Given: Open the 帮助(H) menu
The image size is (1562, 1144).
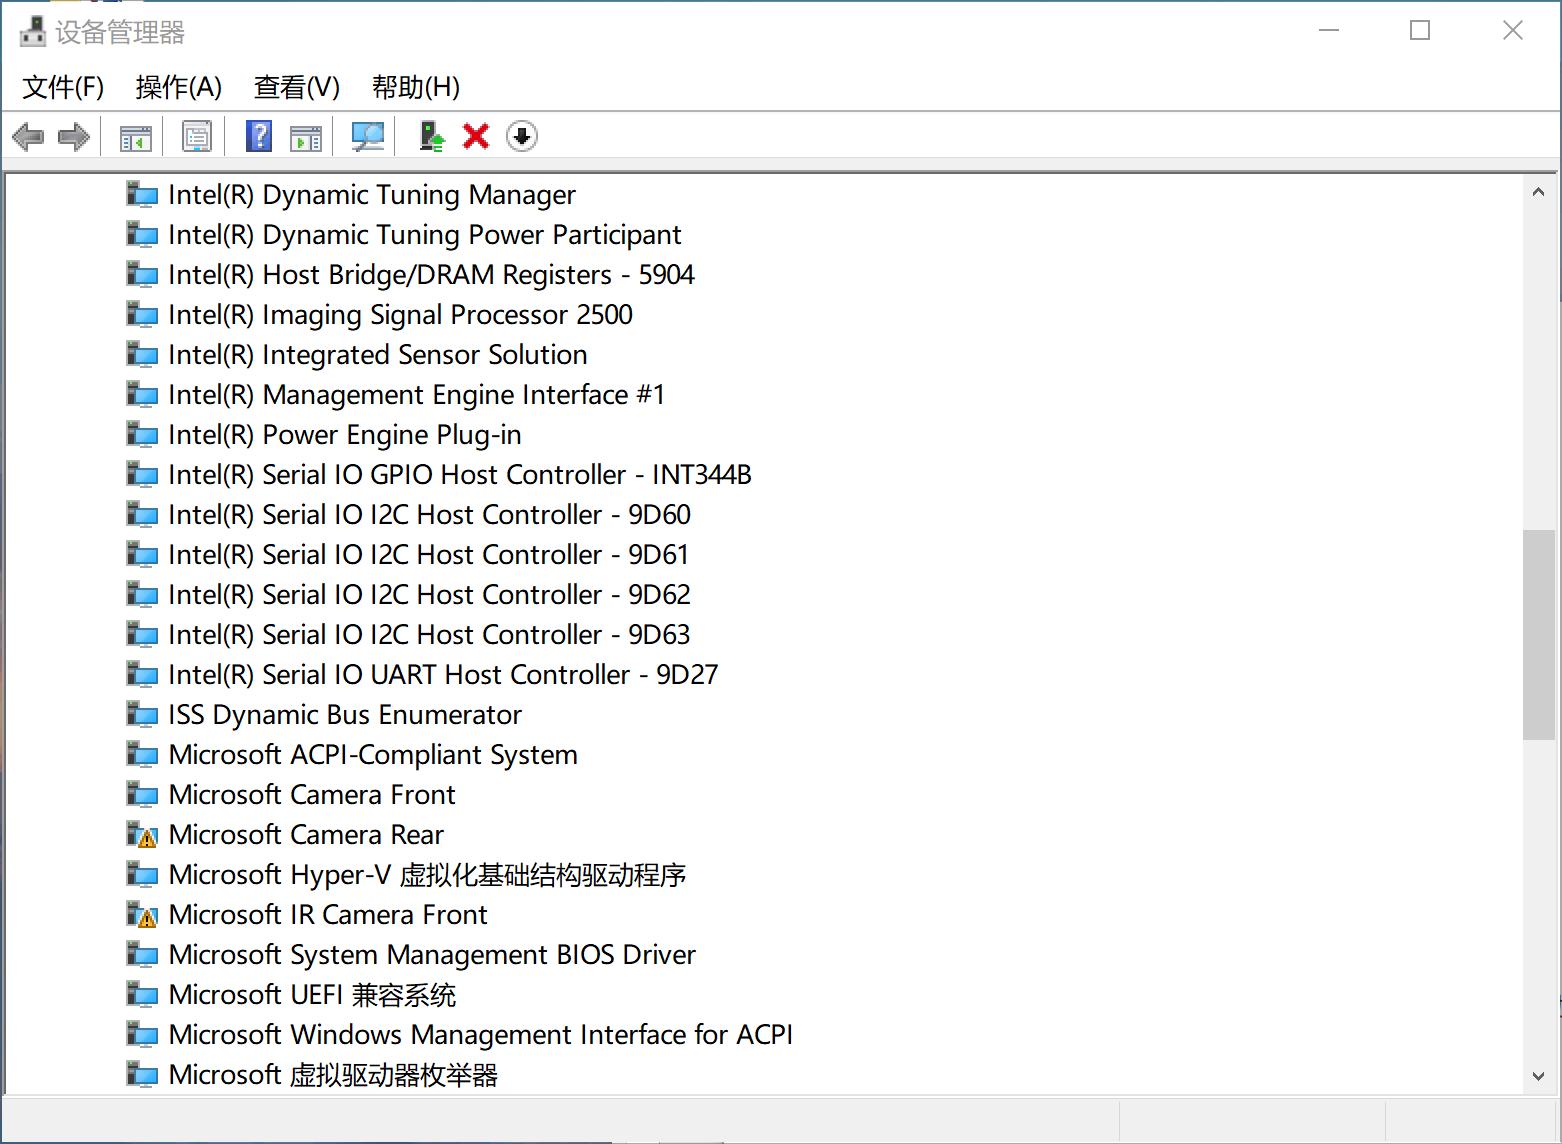Looking at the screenshot, I should (416, 87).
